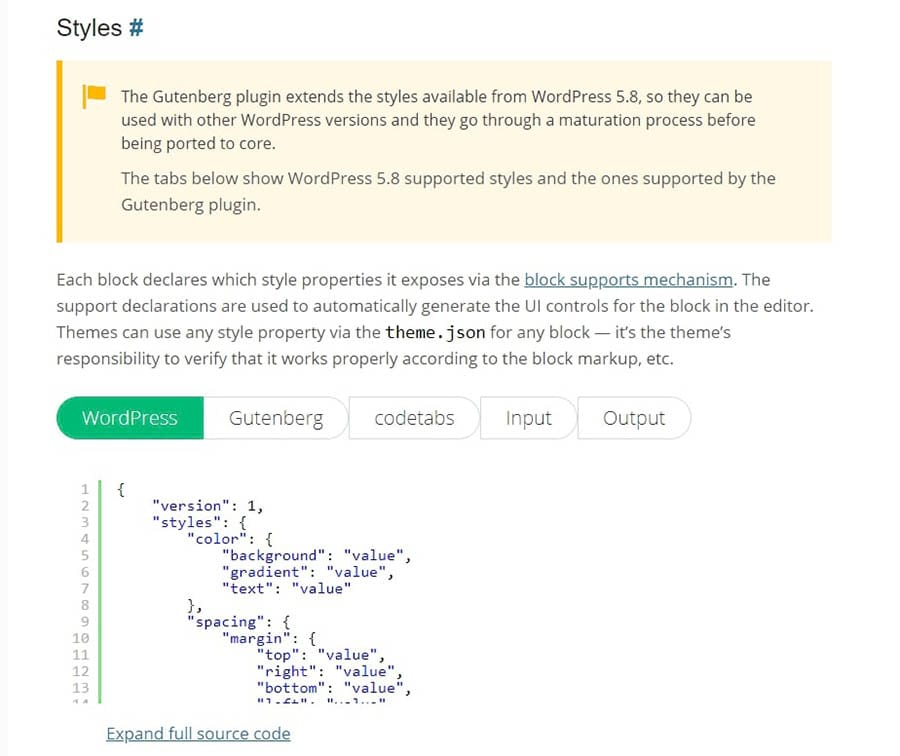Show the Output tab

click(x=634, y=418)
